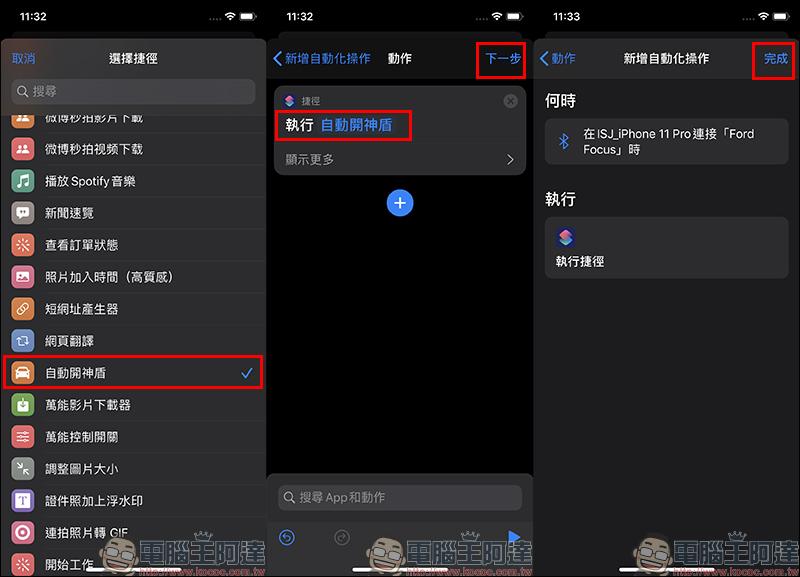800x577 pixels.
Task: Click the news browsing shortcut icon
Action: tap(22, 213)
